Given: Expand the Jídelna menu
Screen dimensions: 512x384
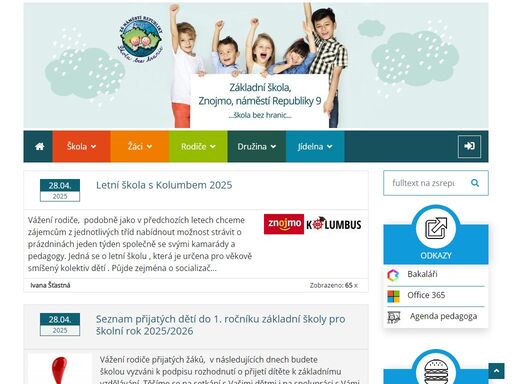Looking at the screenshot, I should 315,146.
